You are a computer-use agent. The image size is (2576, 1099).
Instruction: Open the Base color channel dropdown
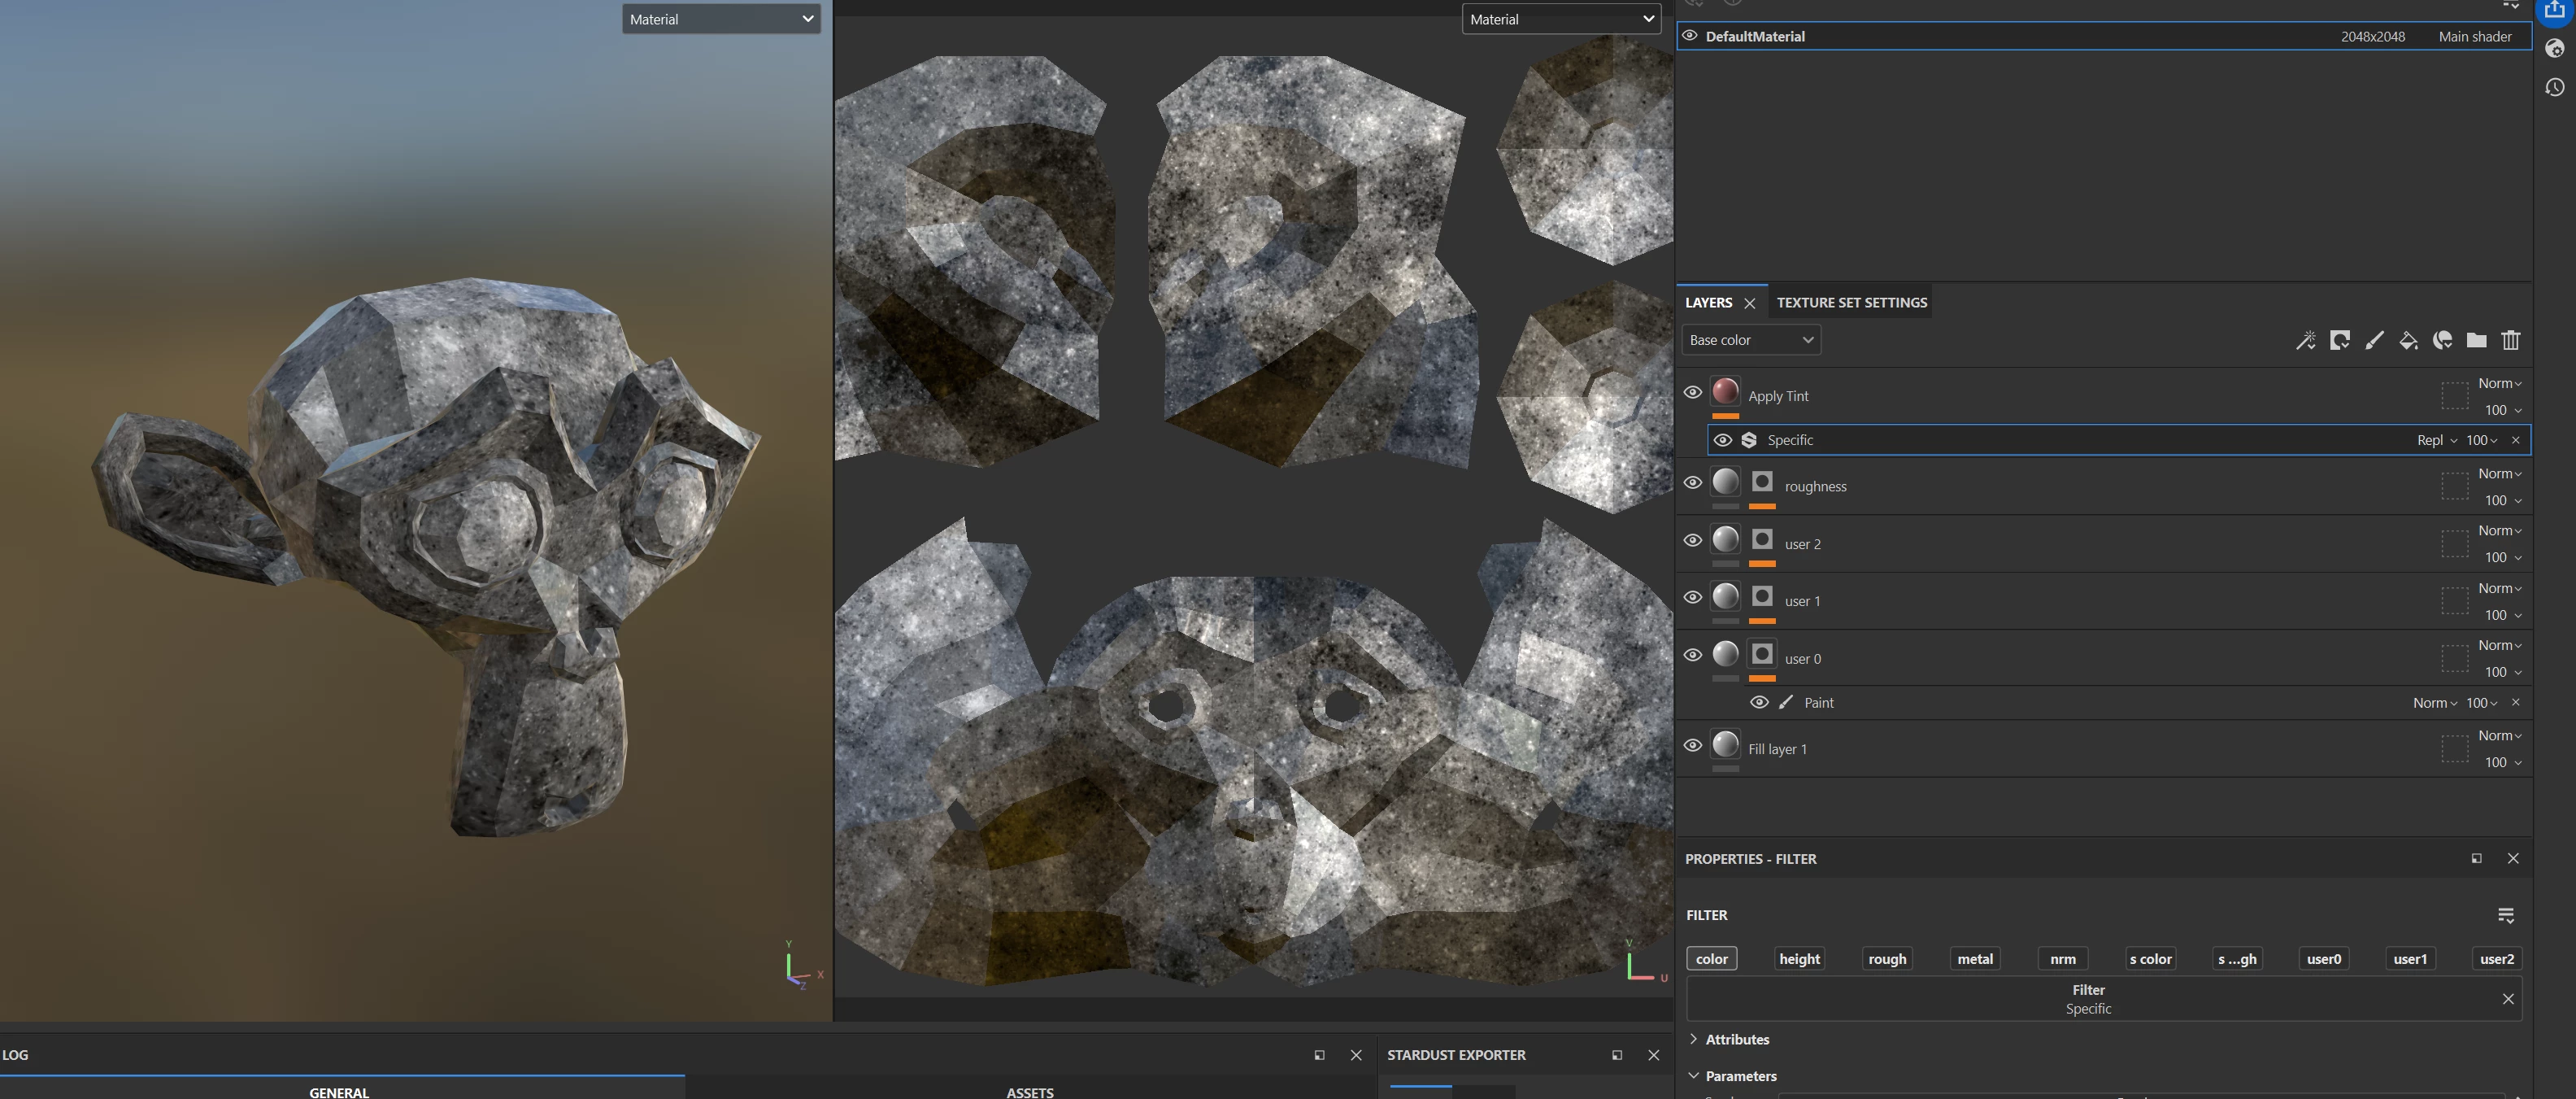point(1751,340)
